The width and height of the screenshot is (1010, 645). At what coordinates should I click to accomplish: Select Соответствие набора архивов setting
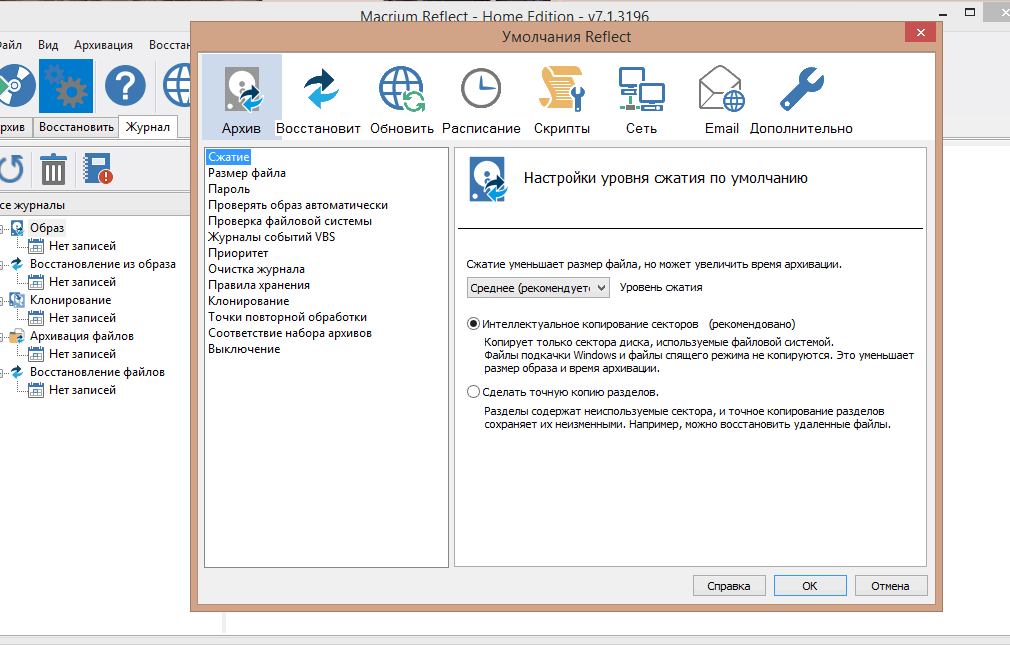coord(290,333)
